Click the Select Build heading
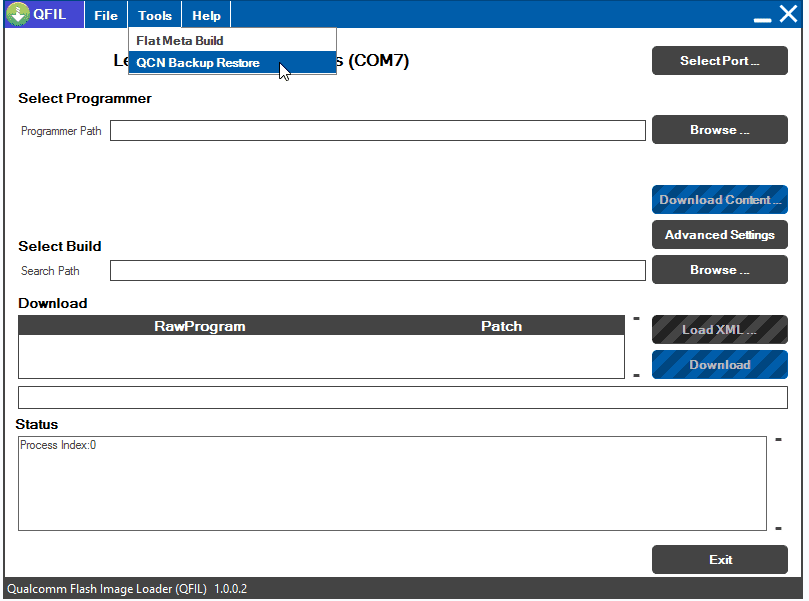 tap(59, 246)
